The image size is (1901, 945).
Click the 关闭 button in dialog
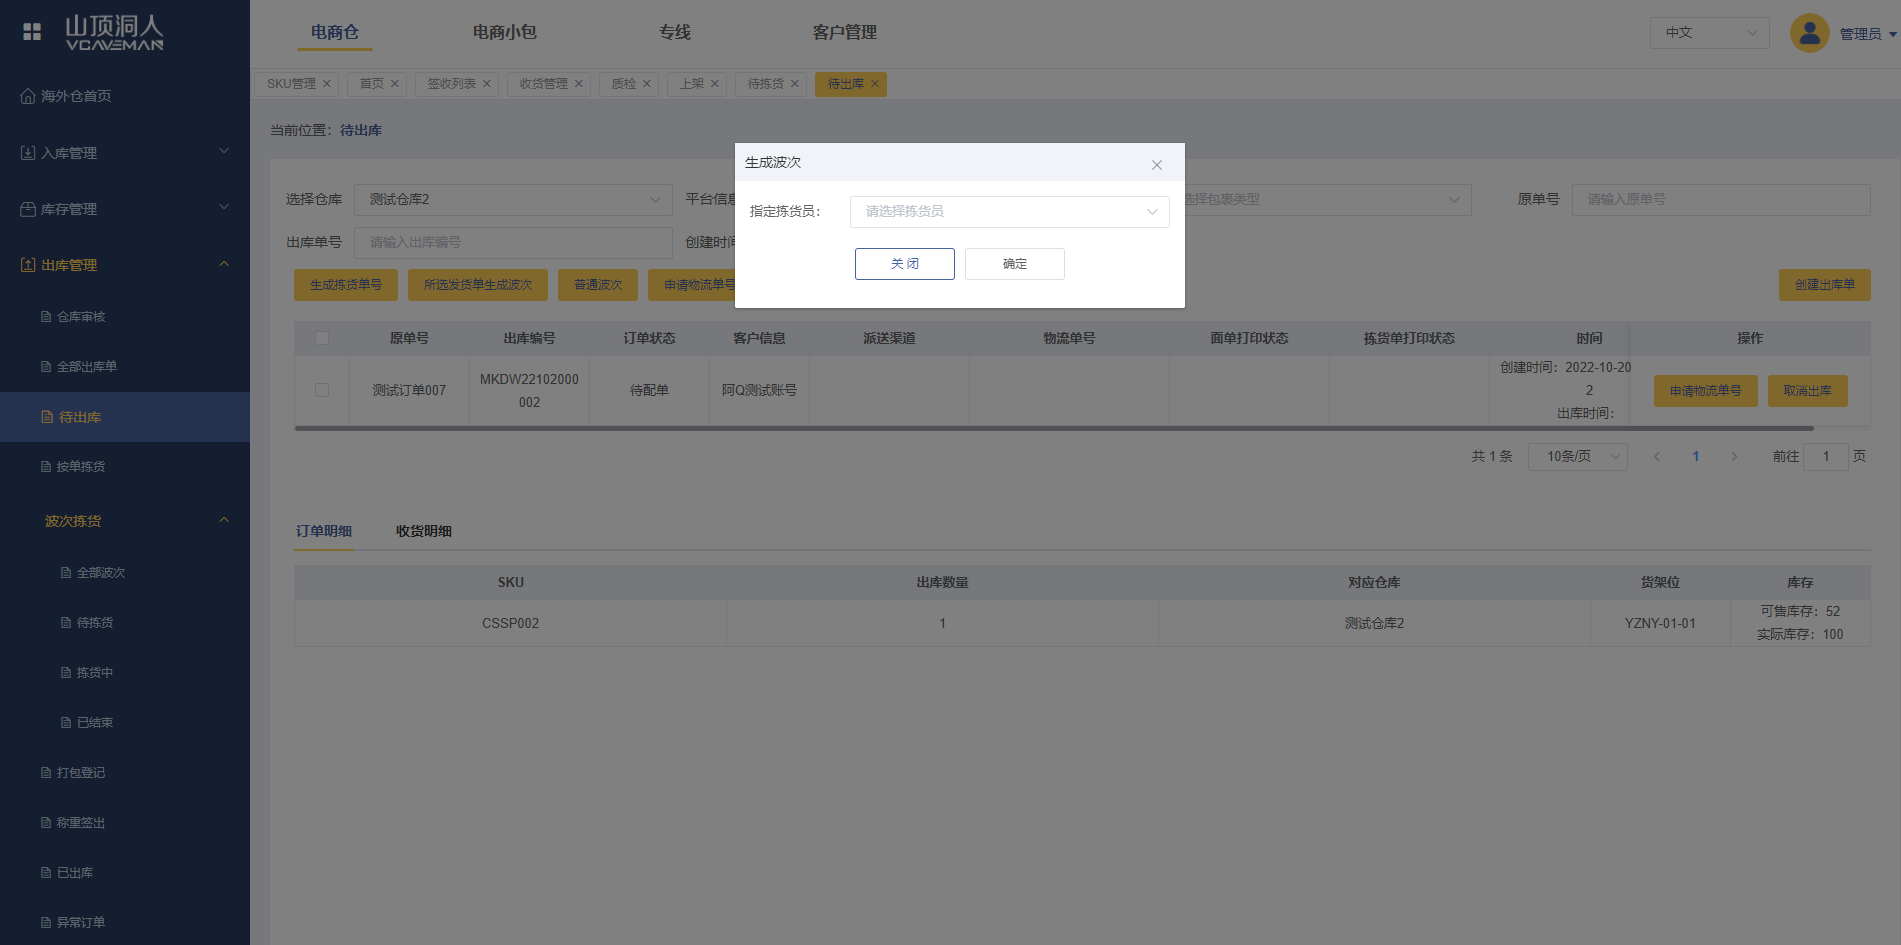pyautogui.click(x=904, y=264)
